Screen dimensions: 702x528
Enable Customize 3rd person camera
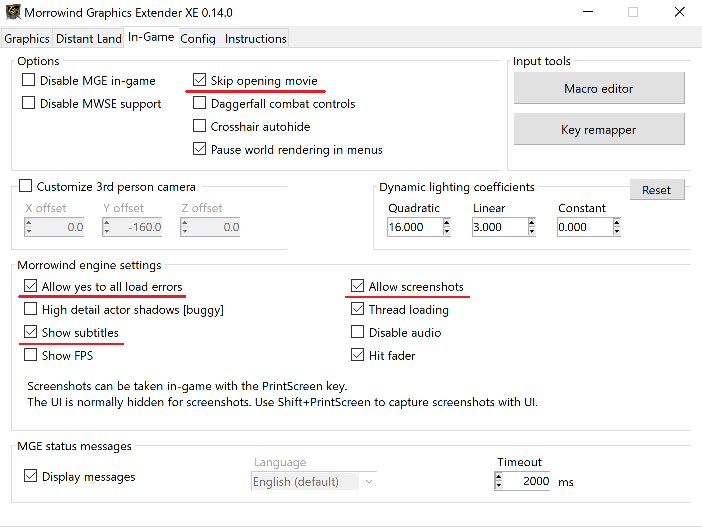click(26, 187)
